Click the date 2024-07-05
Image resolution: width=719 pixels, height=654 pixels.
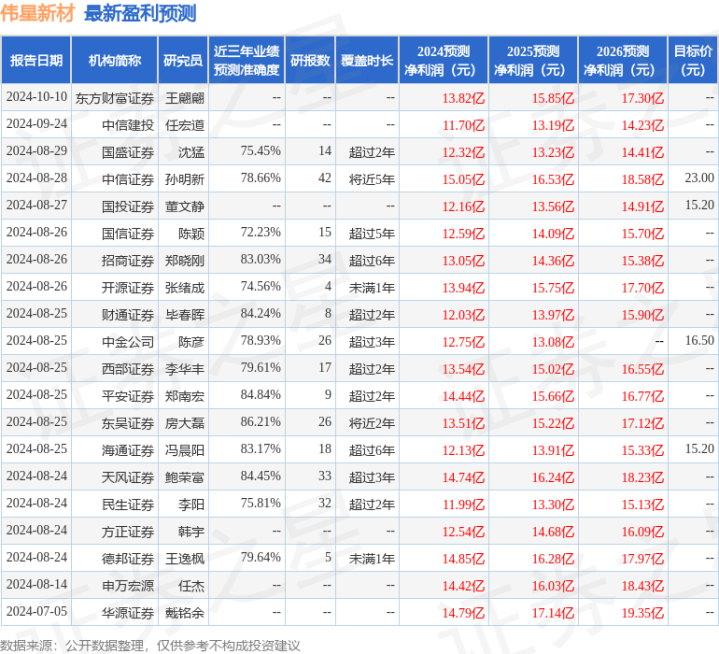coord(37,611)
